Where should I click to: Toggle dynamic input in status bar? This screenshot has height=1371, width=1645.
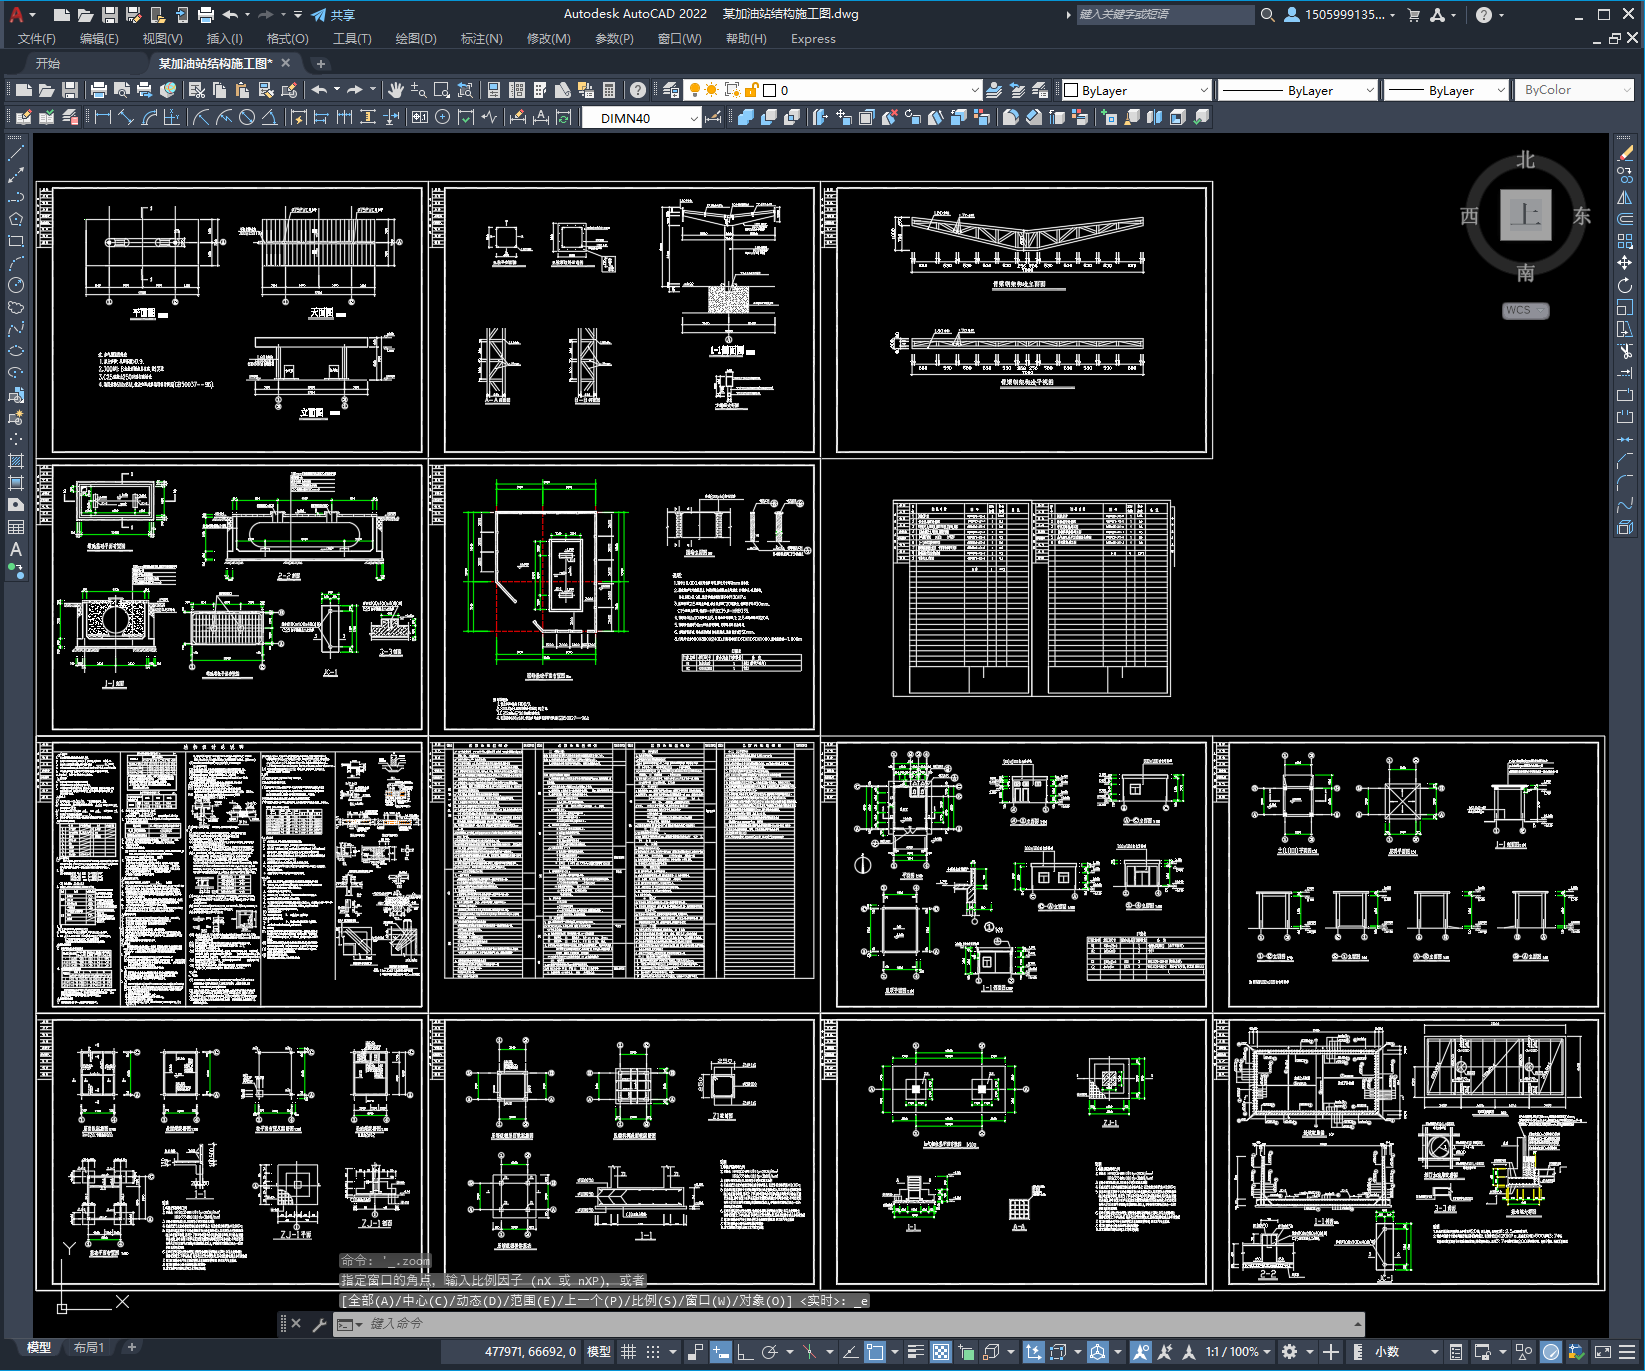721,1352
